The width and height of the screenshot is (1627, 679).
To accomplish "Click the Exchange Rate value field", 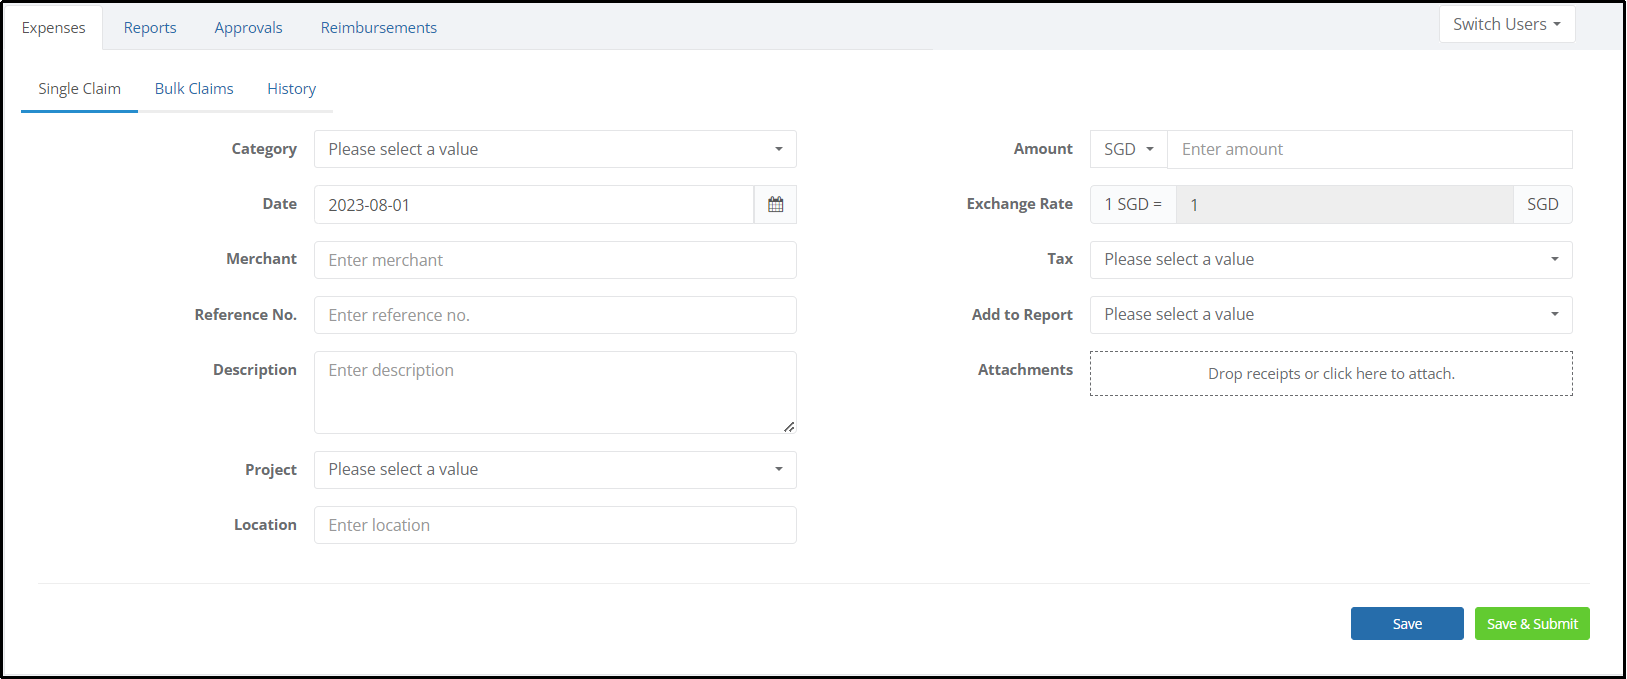I will point(1344,204).
